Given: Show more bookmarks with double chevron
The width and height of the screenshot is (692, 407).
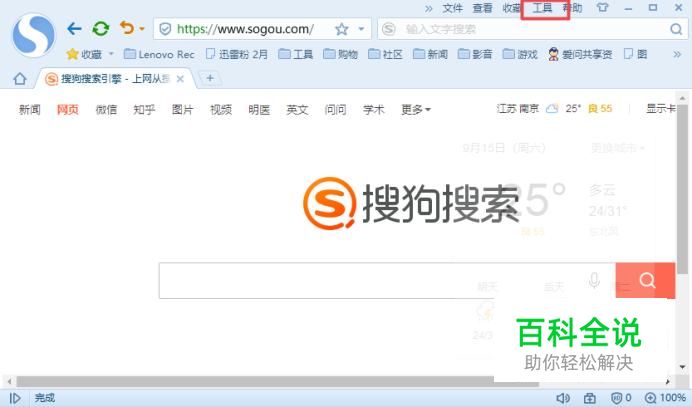Looking at the screenshot, I should coord(677,54).
